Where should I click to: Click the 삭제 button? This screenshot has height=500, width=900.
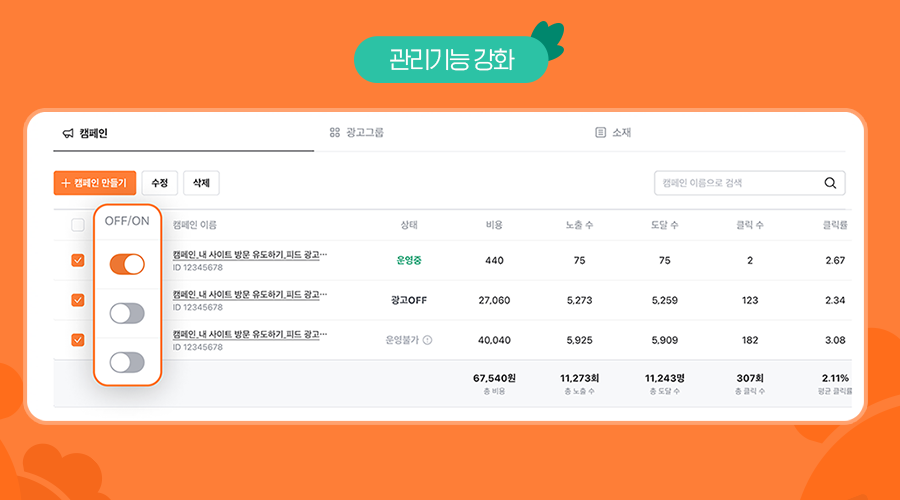pos(201,183)
